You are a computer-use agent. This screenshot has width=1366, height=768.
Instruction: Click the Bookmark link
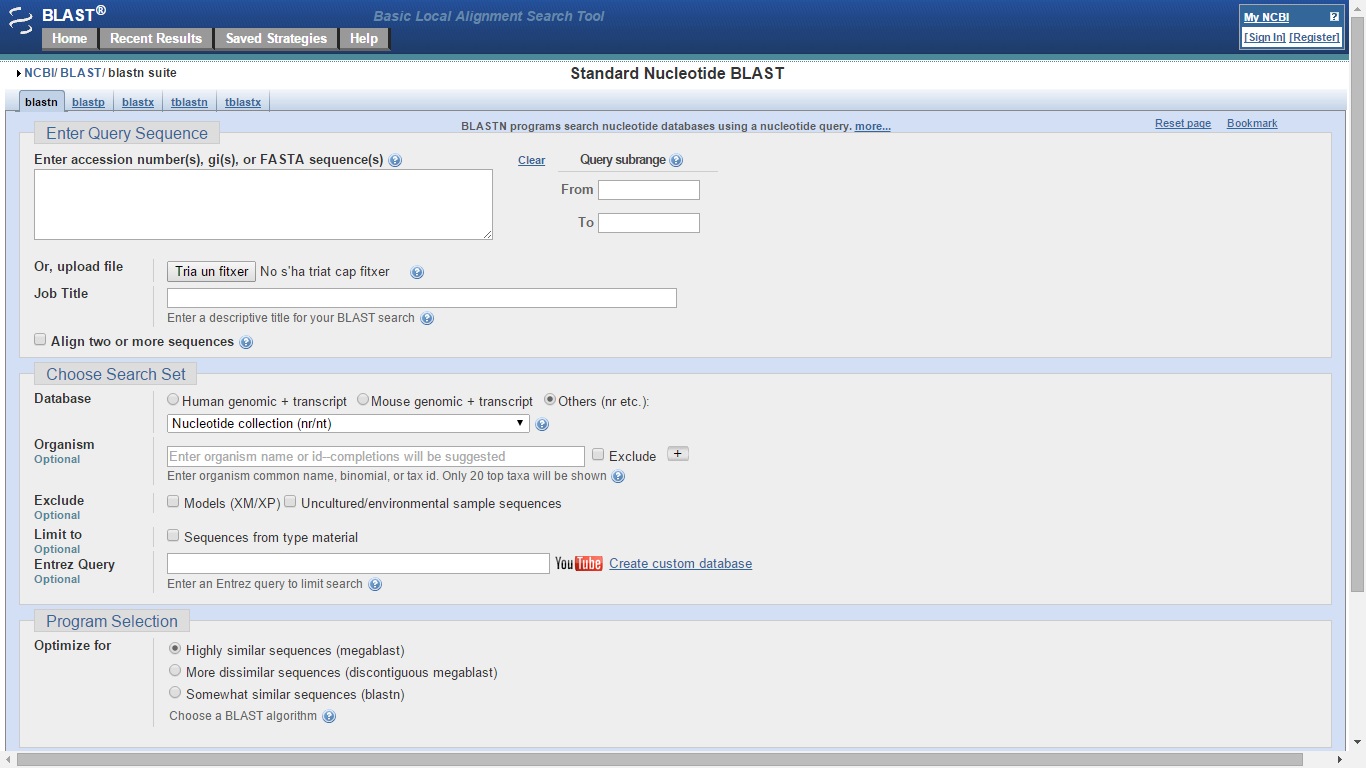click(x=1252, y=124)
